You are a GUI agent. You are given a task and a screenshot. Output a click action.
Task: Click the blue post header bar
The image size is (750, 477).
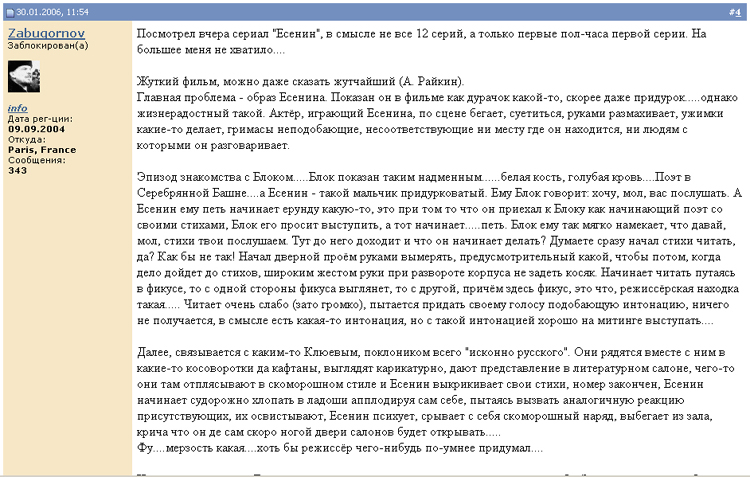400,11
